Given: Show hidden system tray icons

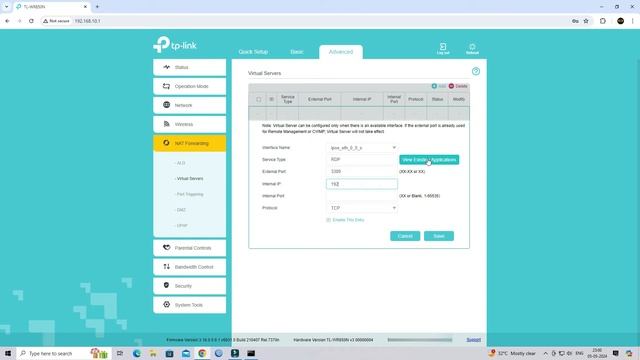Looking at the screenshot, I should (x=545, y=353).
